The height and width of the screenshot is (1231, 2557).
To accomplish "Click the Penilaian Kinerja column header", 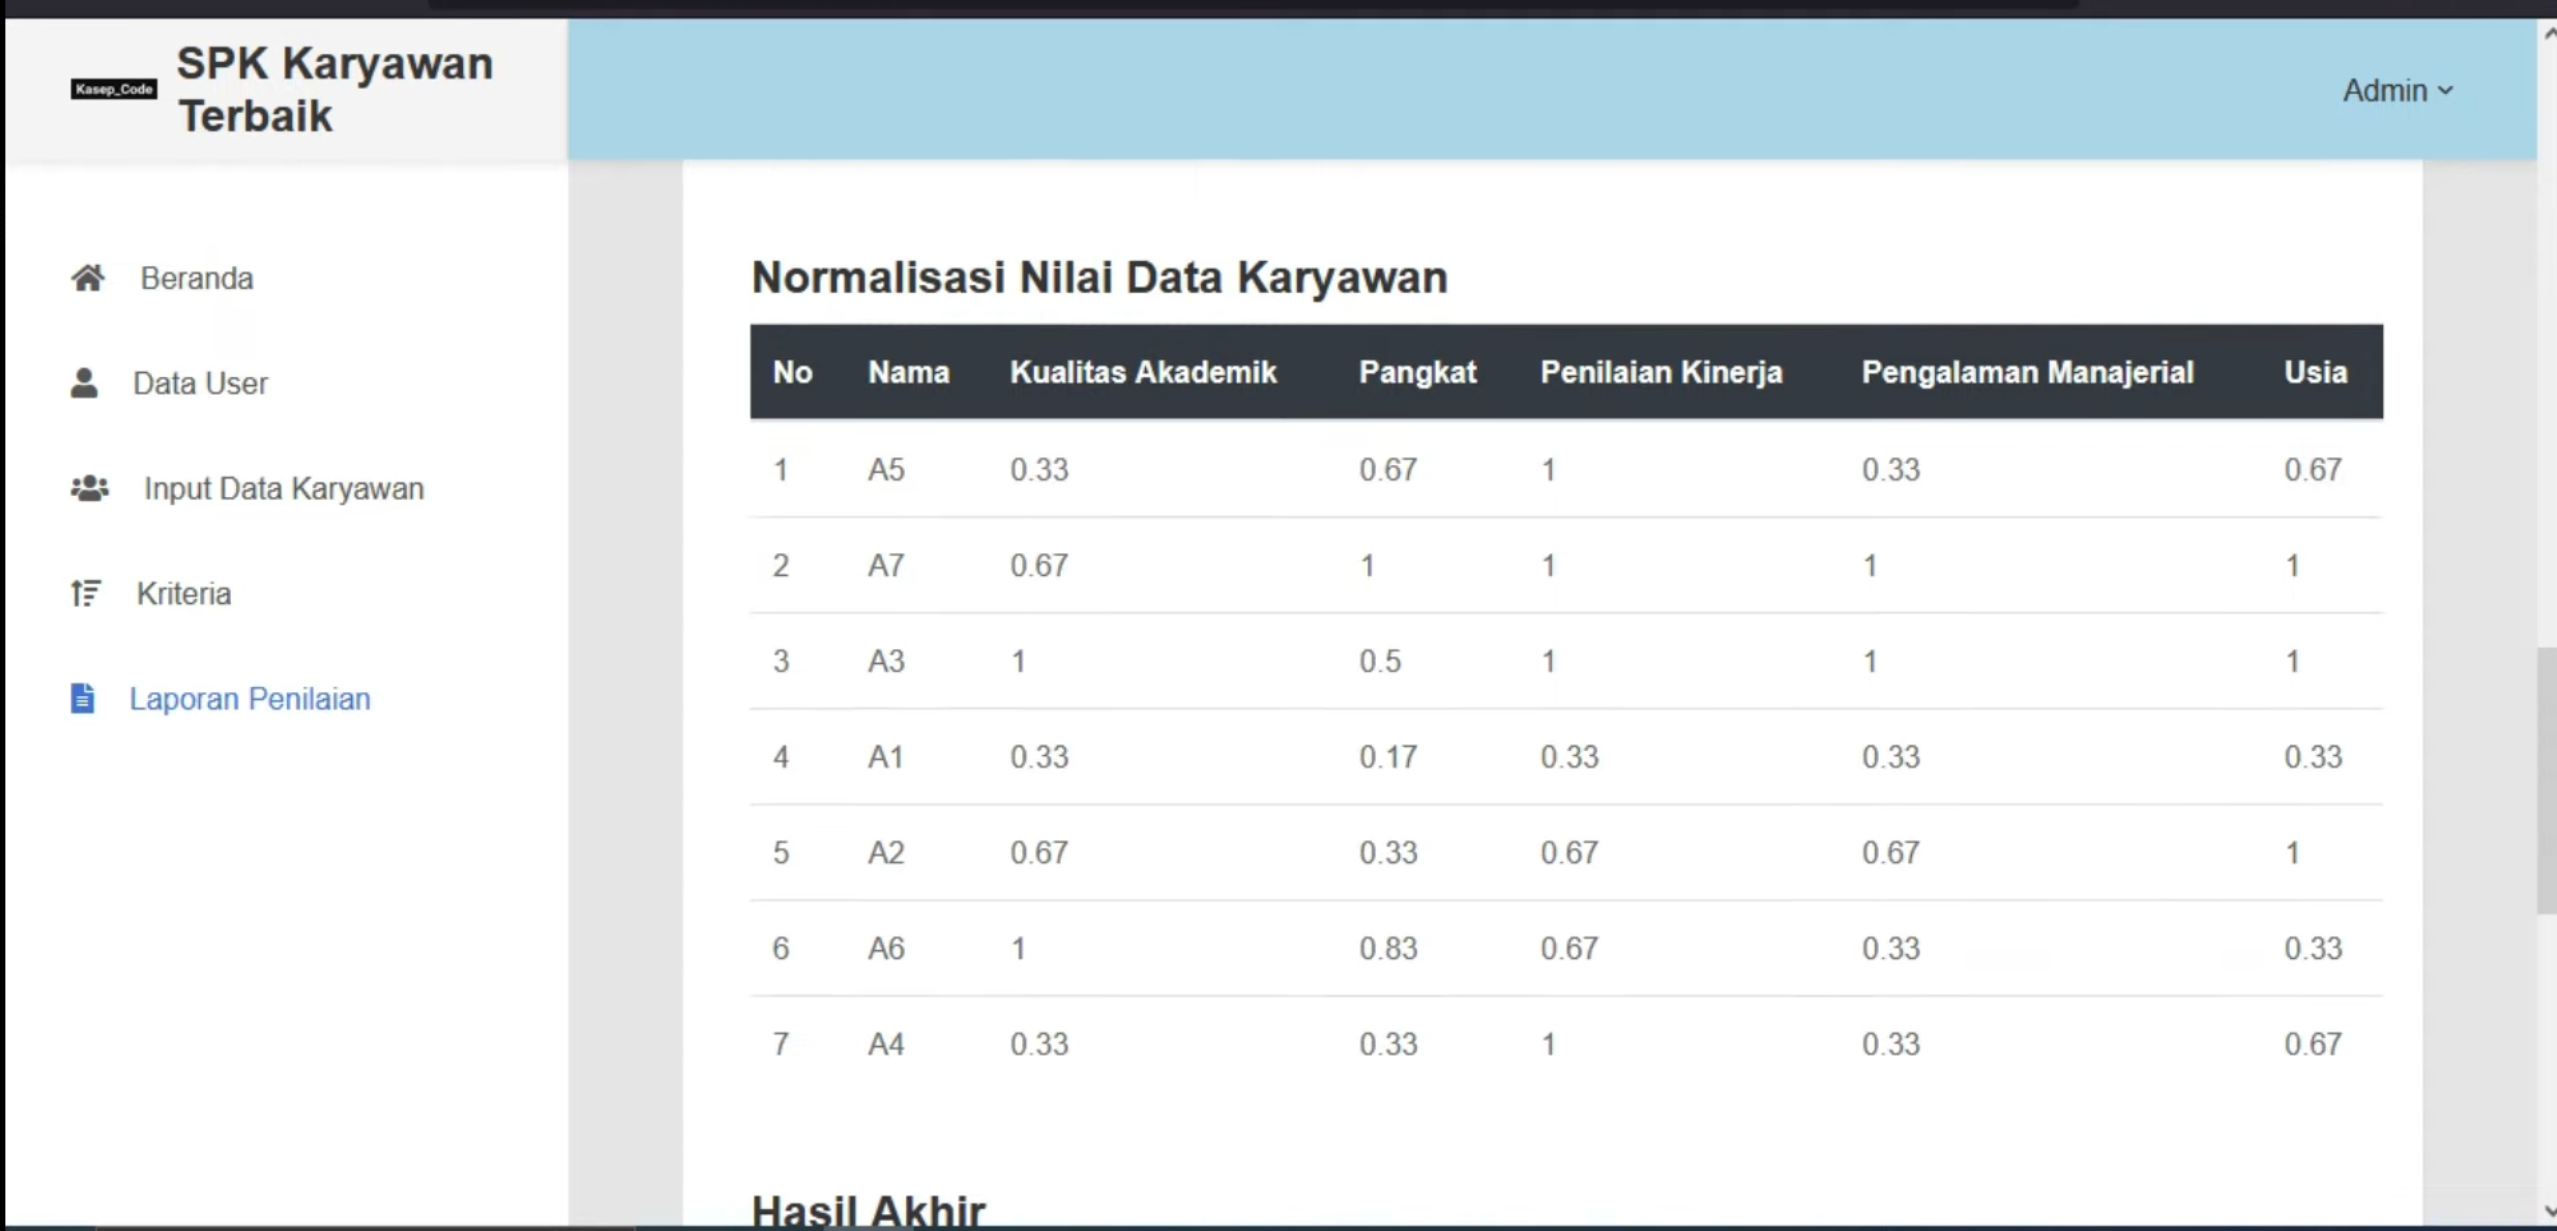I will pyautogui.click(x=1661, y=372).
